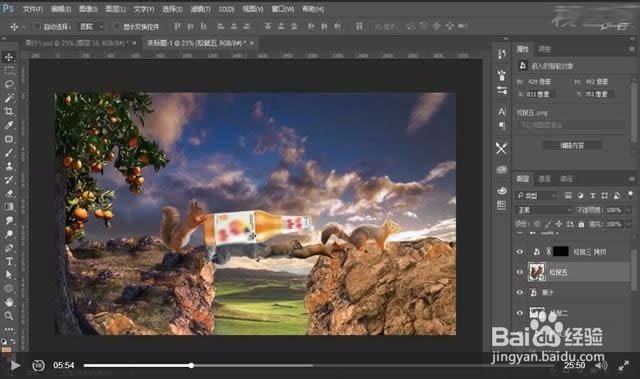
Task: Open the 滤镜(T) menu
Action: click(x=200, y=9)
